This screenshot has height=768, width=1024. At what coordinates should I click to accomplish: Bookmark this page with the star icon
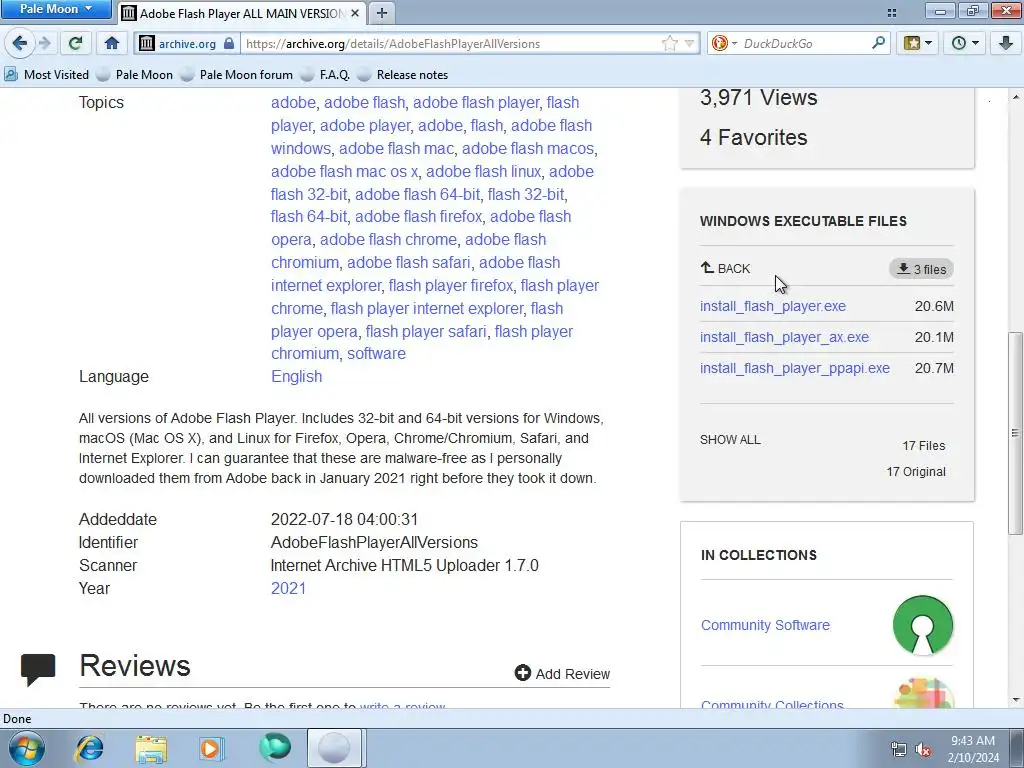[x=669, y=44]
